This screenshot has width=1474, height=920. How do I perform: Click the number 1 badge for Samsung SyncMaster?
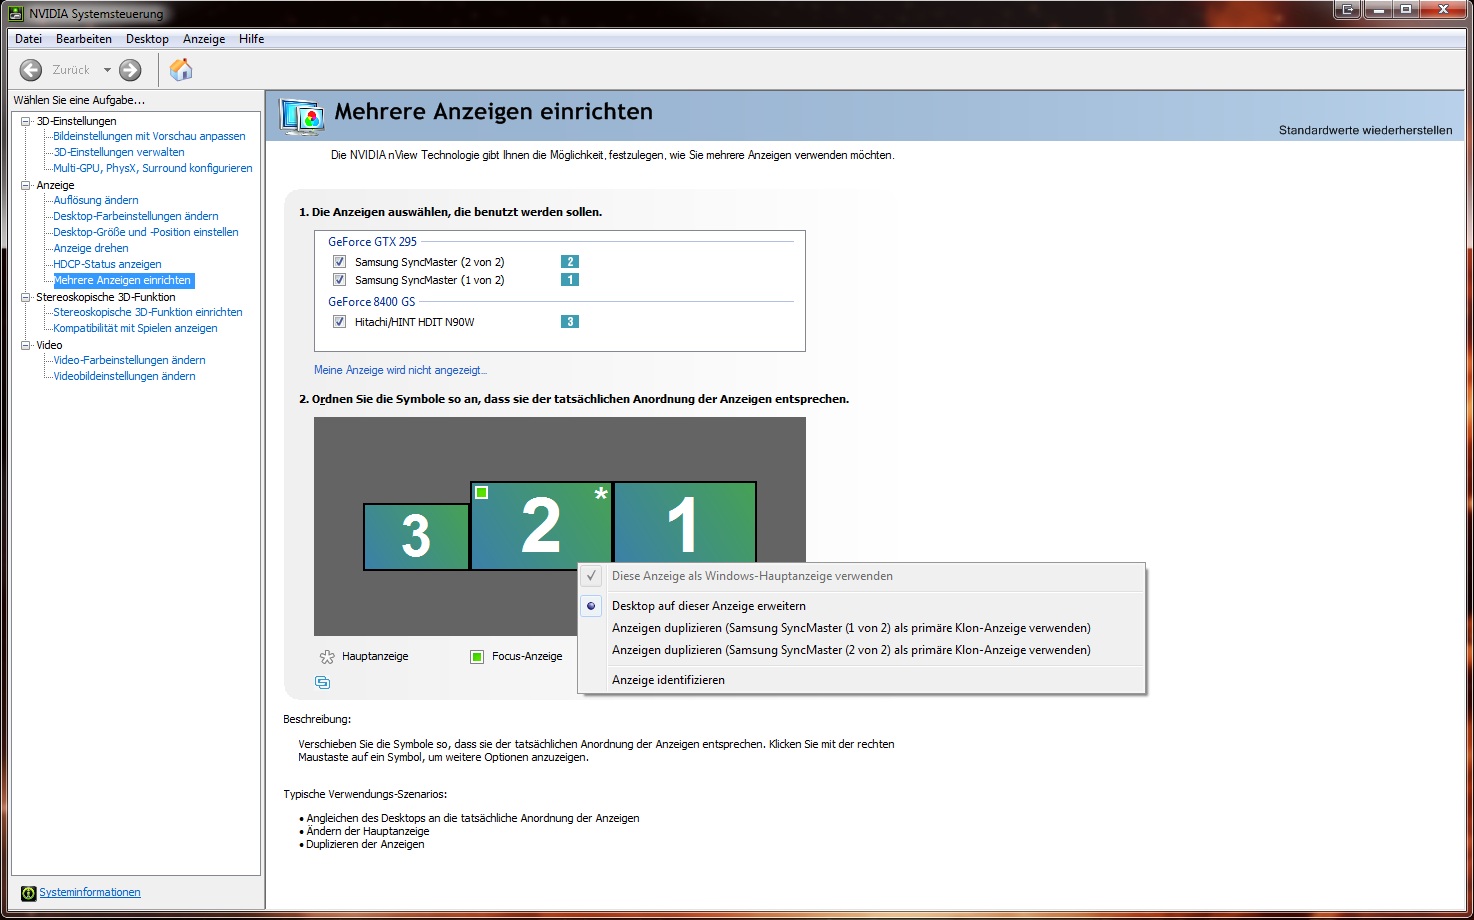(x=570, y=280)
